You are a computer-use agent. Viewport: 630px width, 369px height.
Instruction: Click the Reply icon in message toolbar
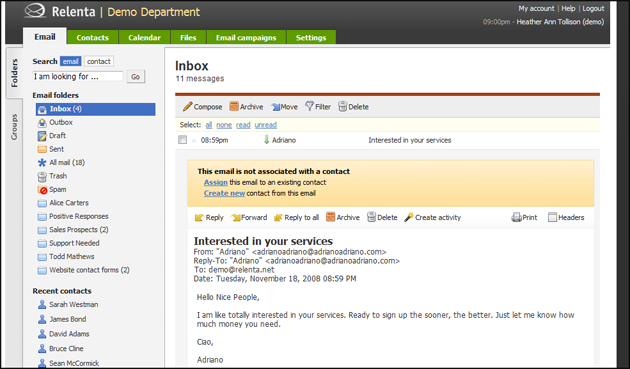coord(199,217)
